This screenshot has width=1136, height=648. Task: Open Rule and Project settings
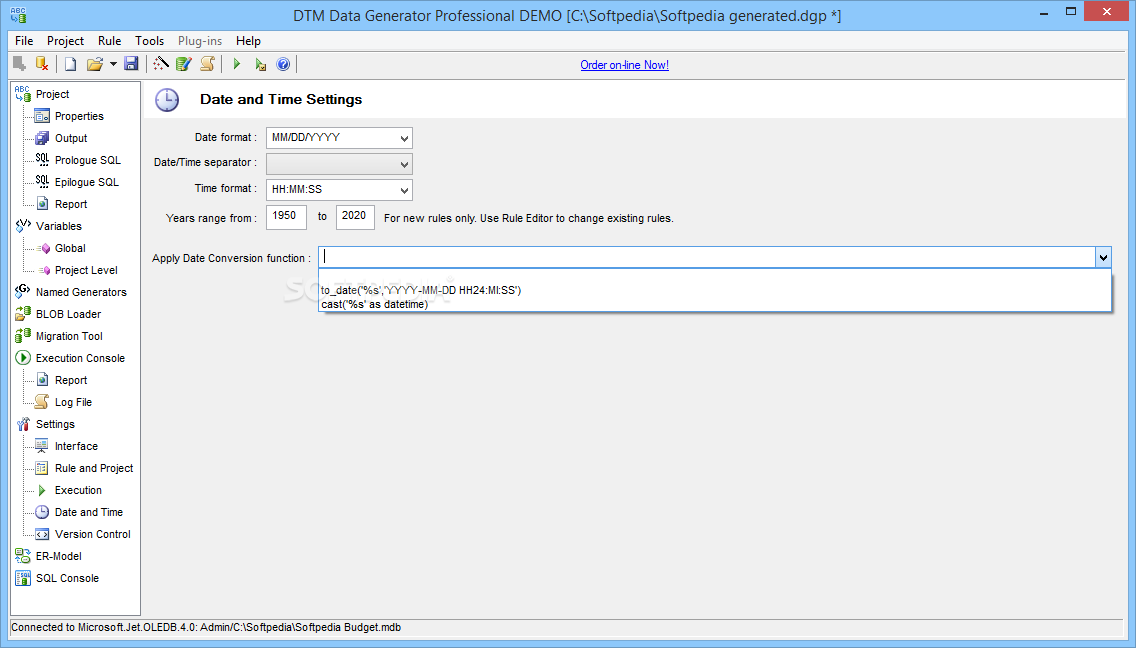[94, 468]
